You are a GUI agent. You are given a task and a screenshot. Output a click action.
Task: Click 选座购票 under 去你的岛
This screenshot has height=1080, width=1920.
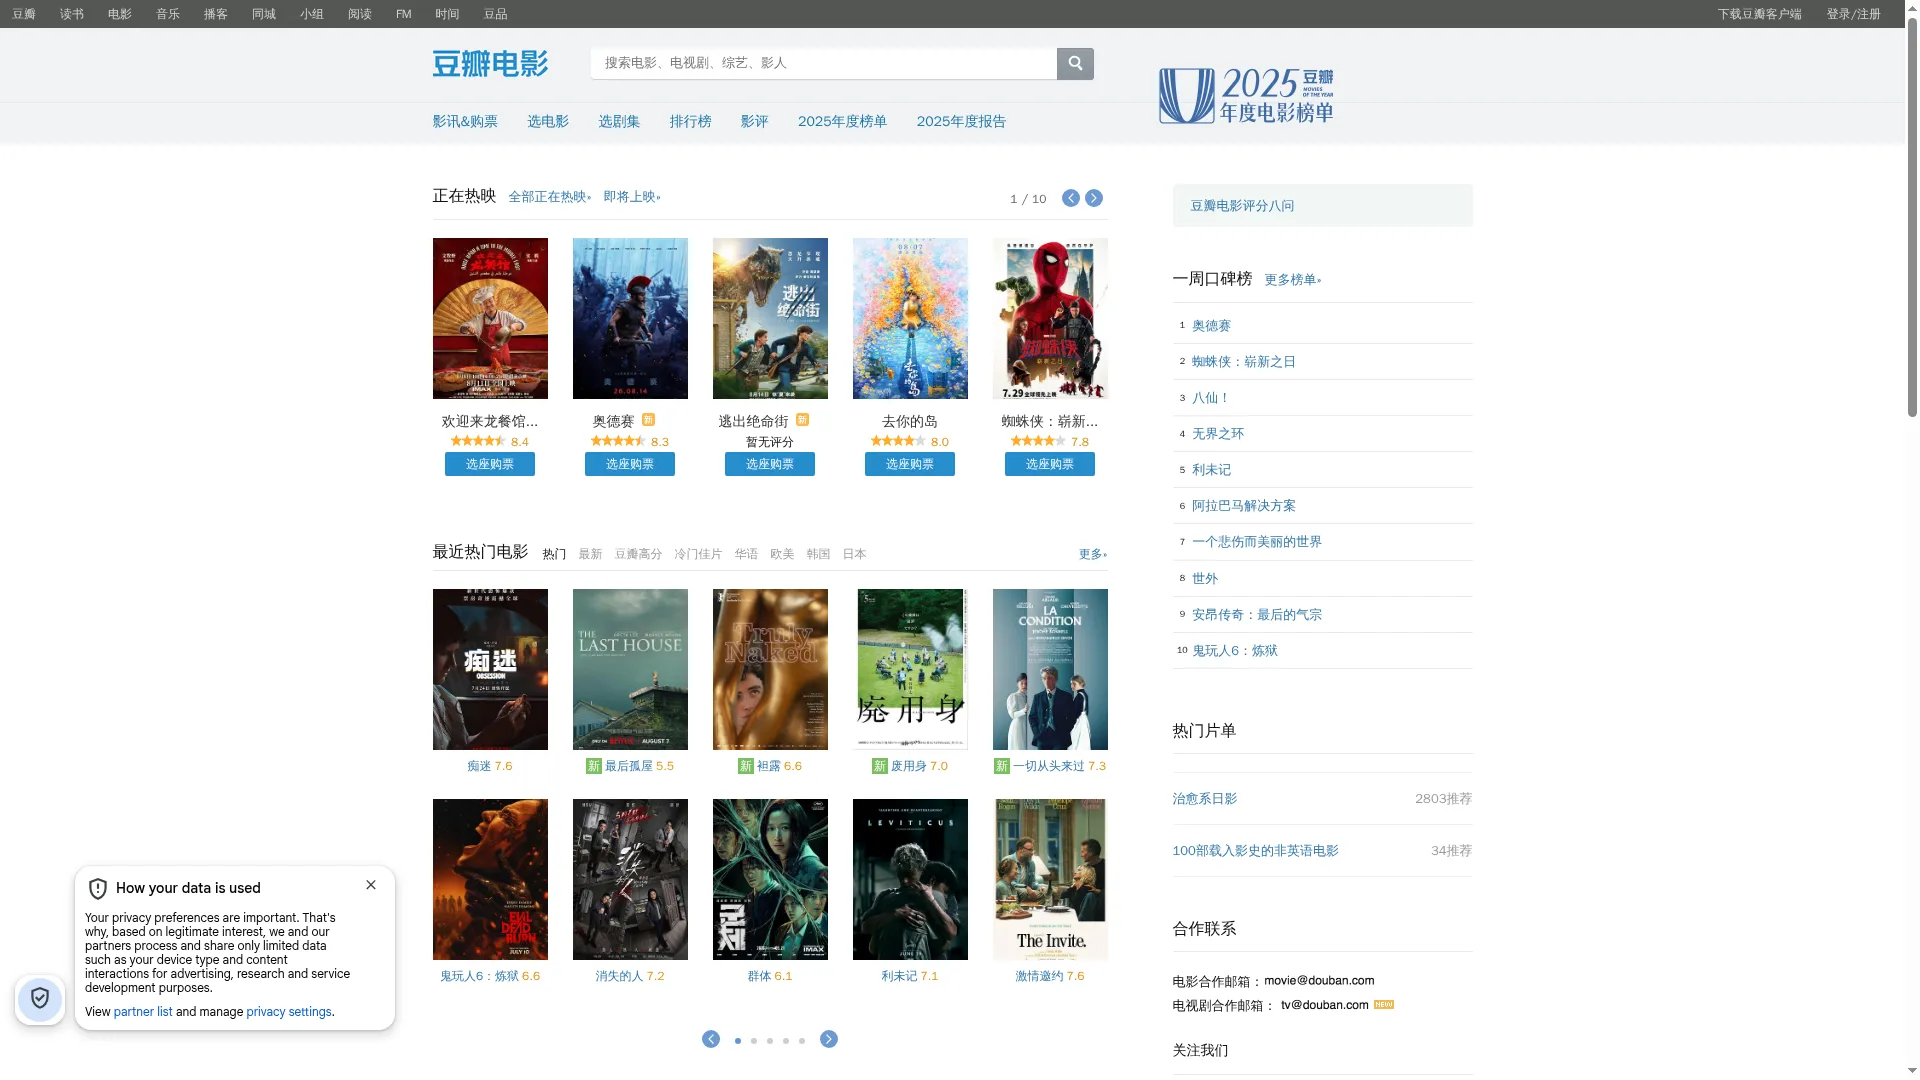pyautogui.click(x=910, y=464)
